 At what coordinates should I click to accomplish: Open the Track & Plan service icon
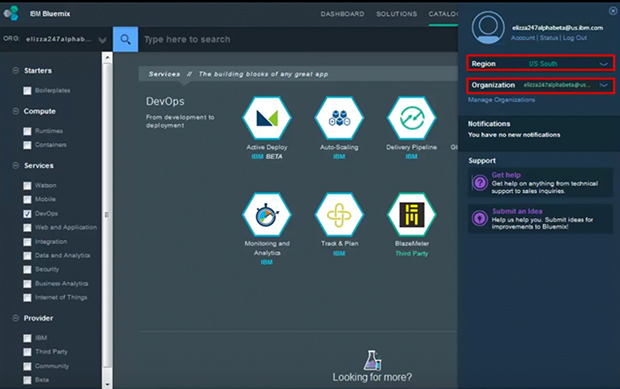coord(339,214)
